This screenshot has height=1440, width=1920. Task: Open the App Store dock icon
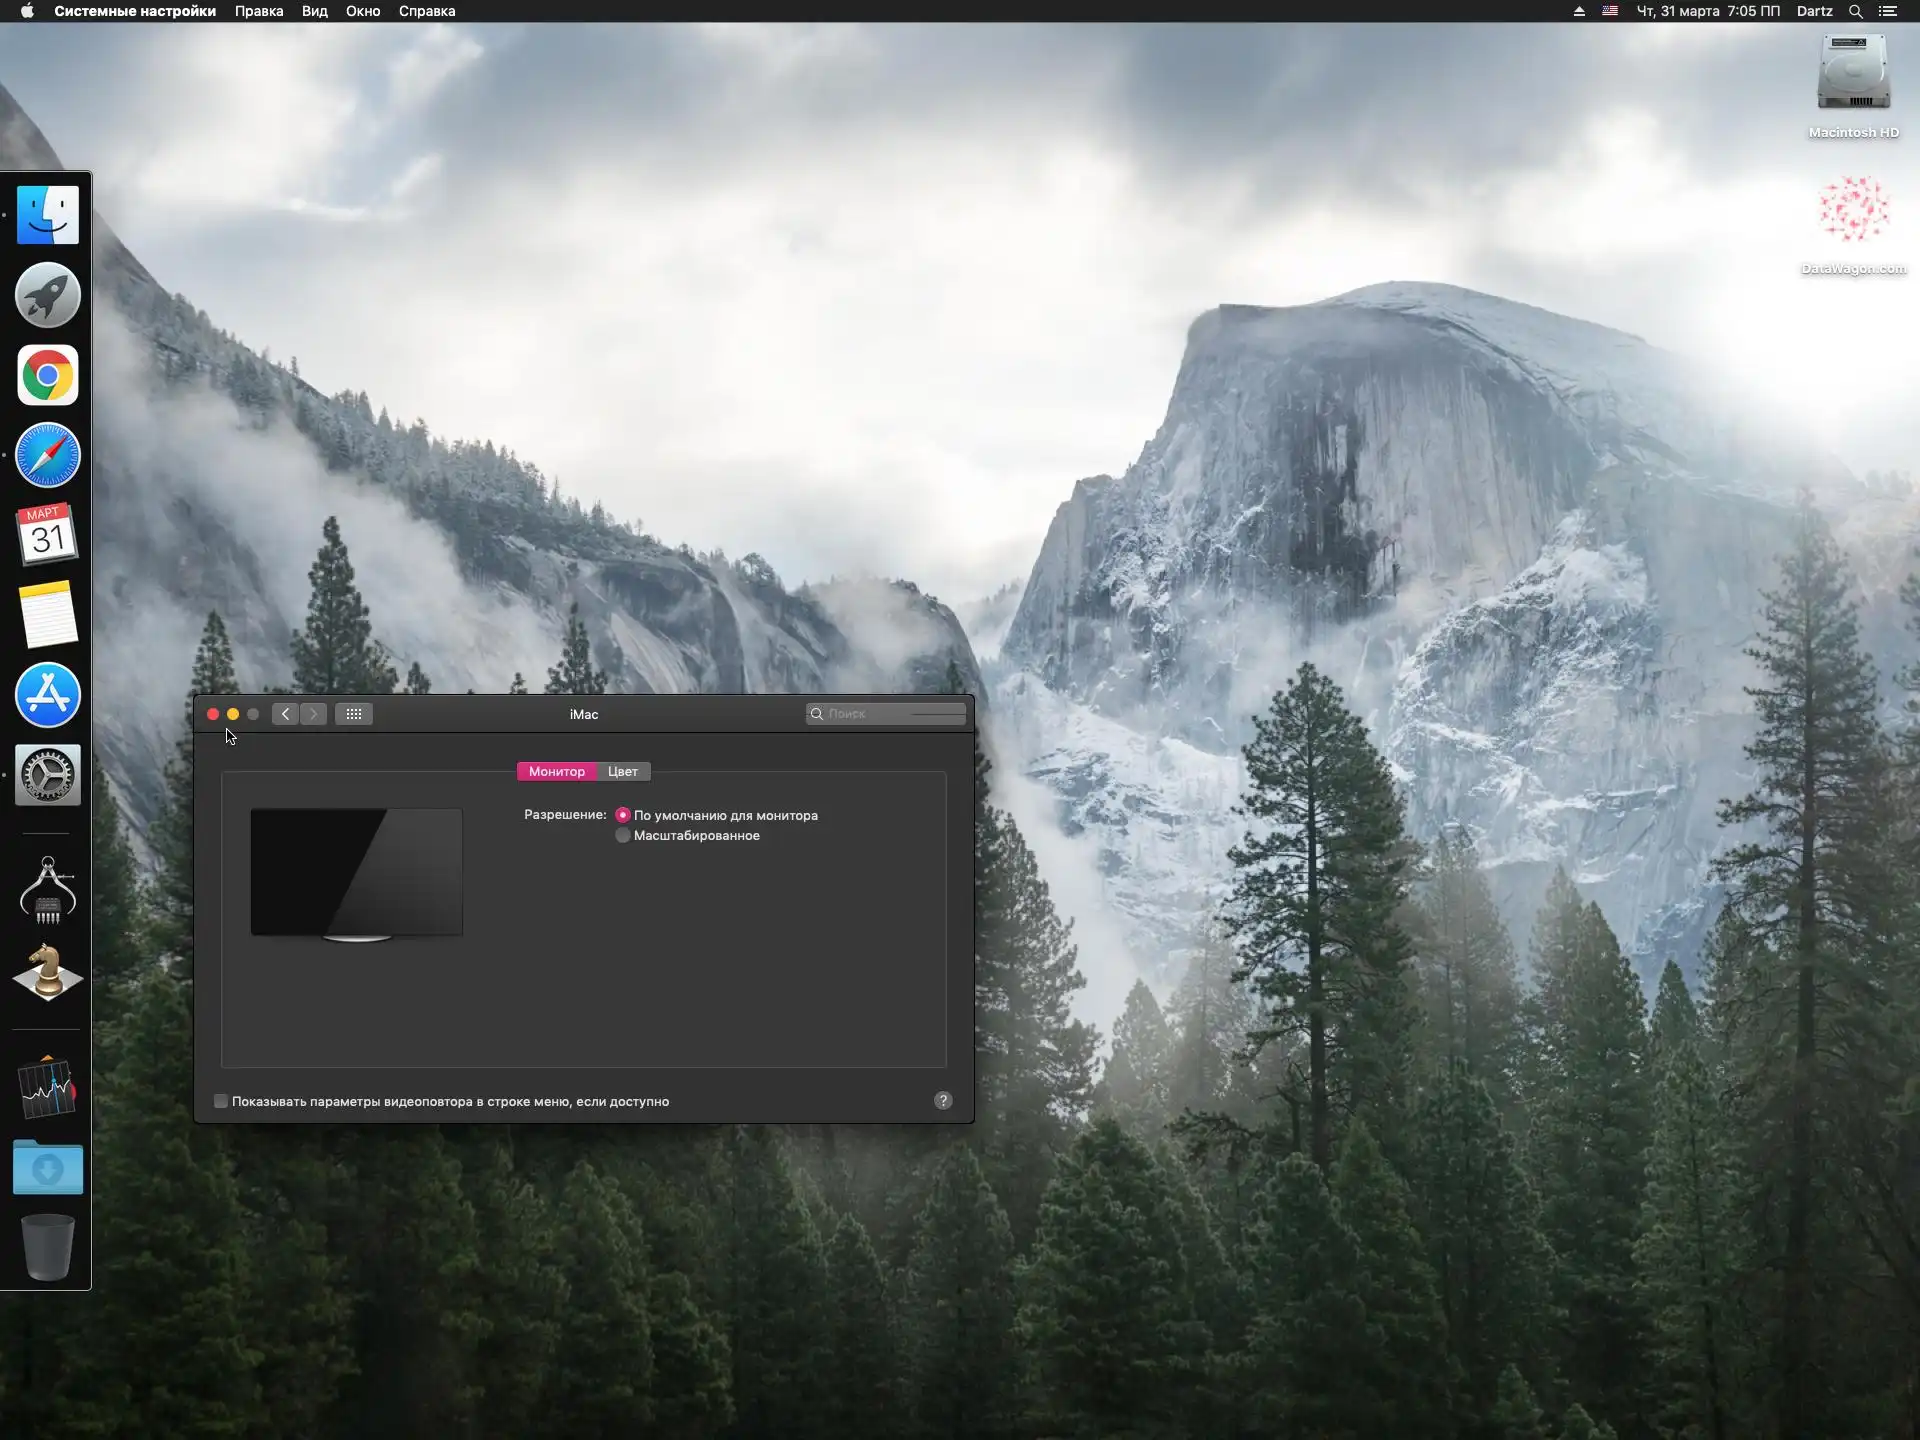point(47,695)
